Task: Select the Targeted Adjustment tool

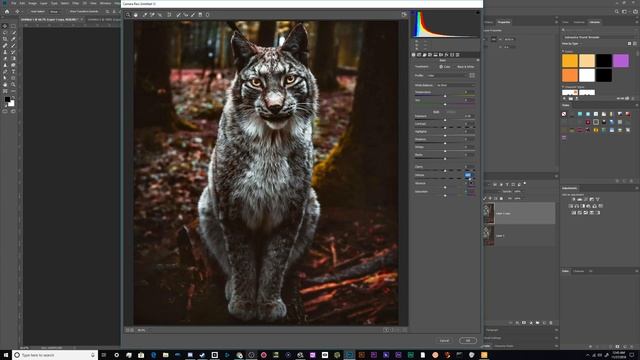Action: (x=160, y=15)
